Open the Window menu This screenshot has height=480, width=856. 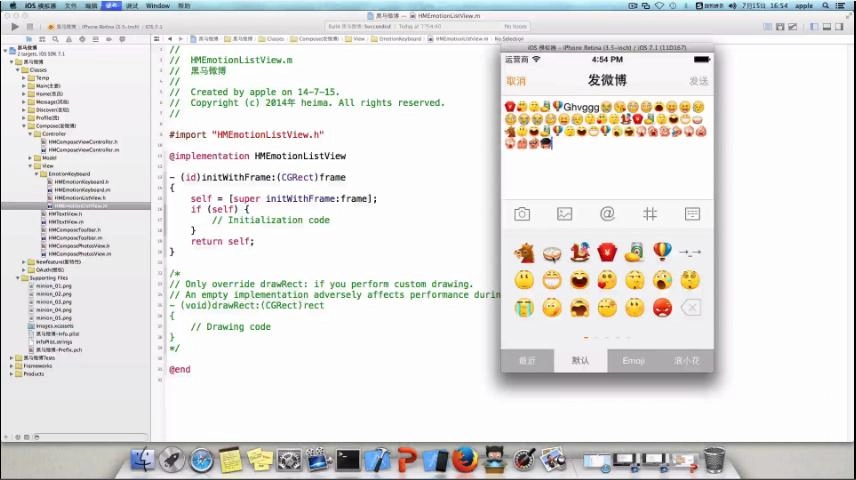[157, 5]
